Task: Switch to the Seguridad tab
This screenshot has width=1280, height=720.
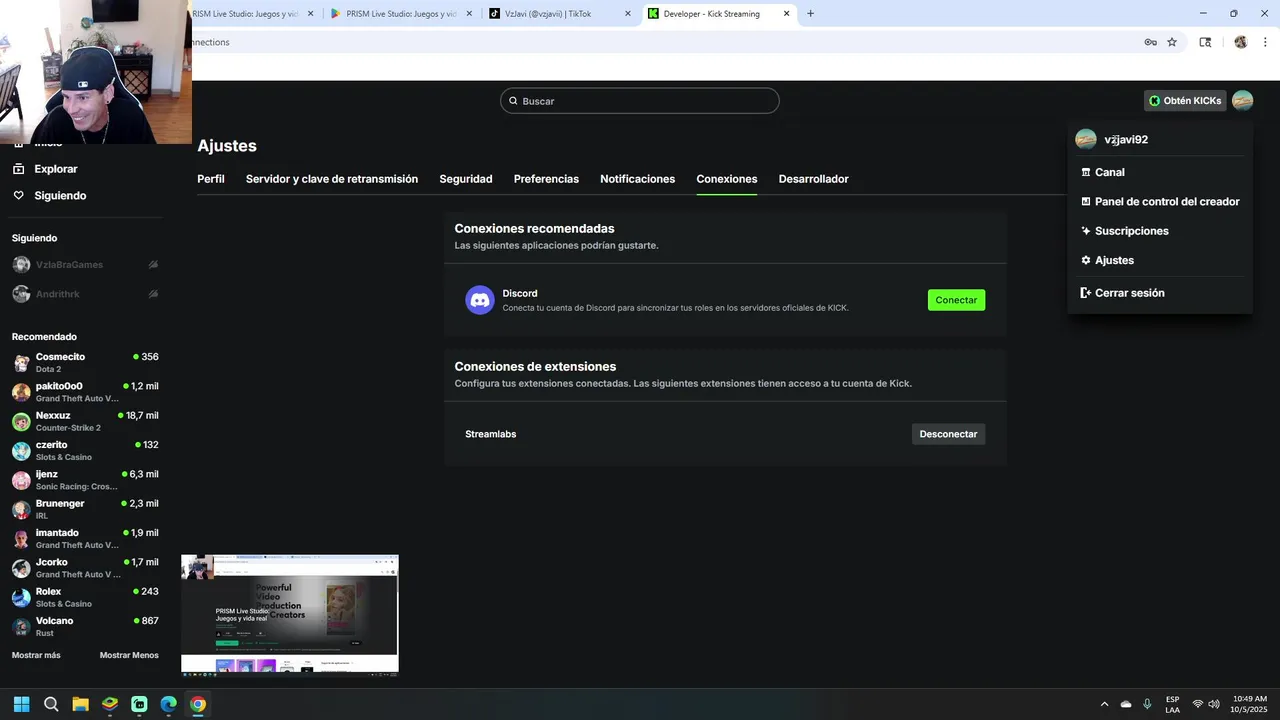Action: (x=466, y=179)
